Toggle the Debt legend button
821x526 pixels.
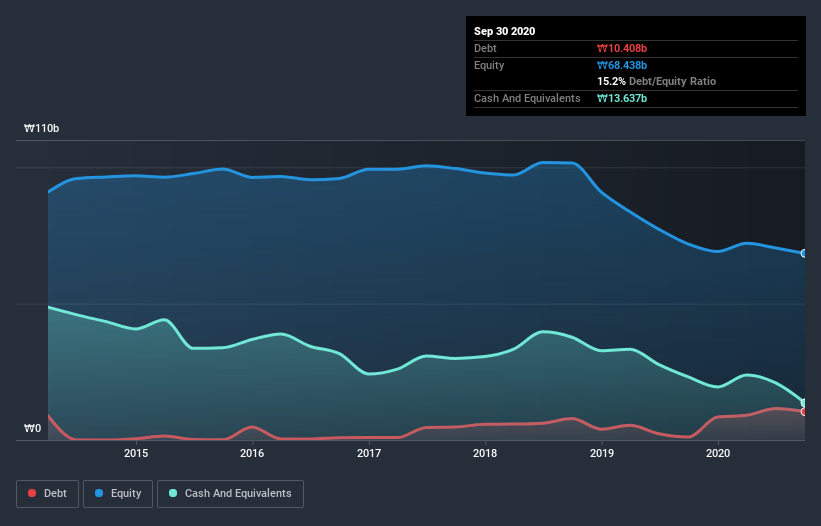pyautogui.click(x=48, y=494)
